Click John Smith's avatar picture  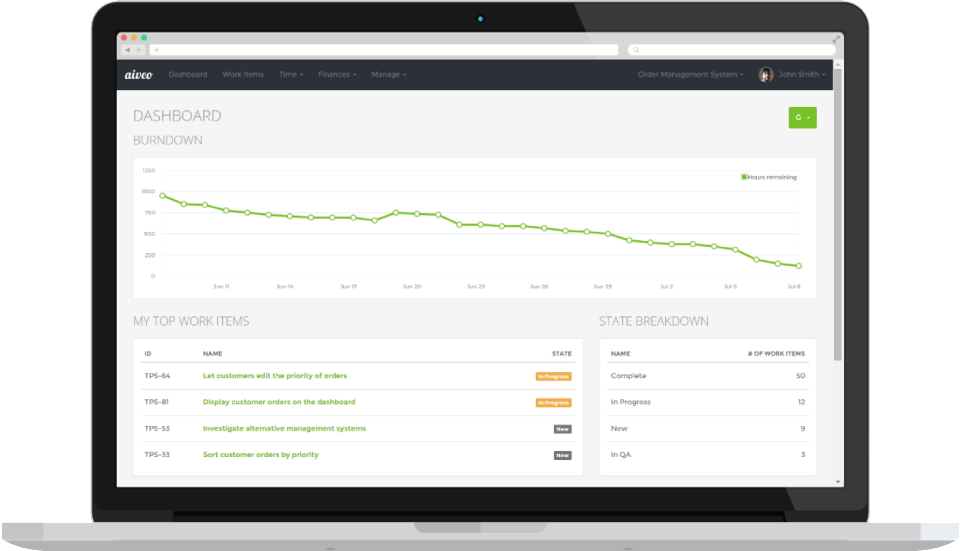click(765, 75)
